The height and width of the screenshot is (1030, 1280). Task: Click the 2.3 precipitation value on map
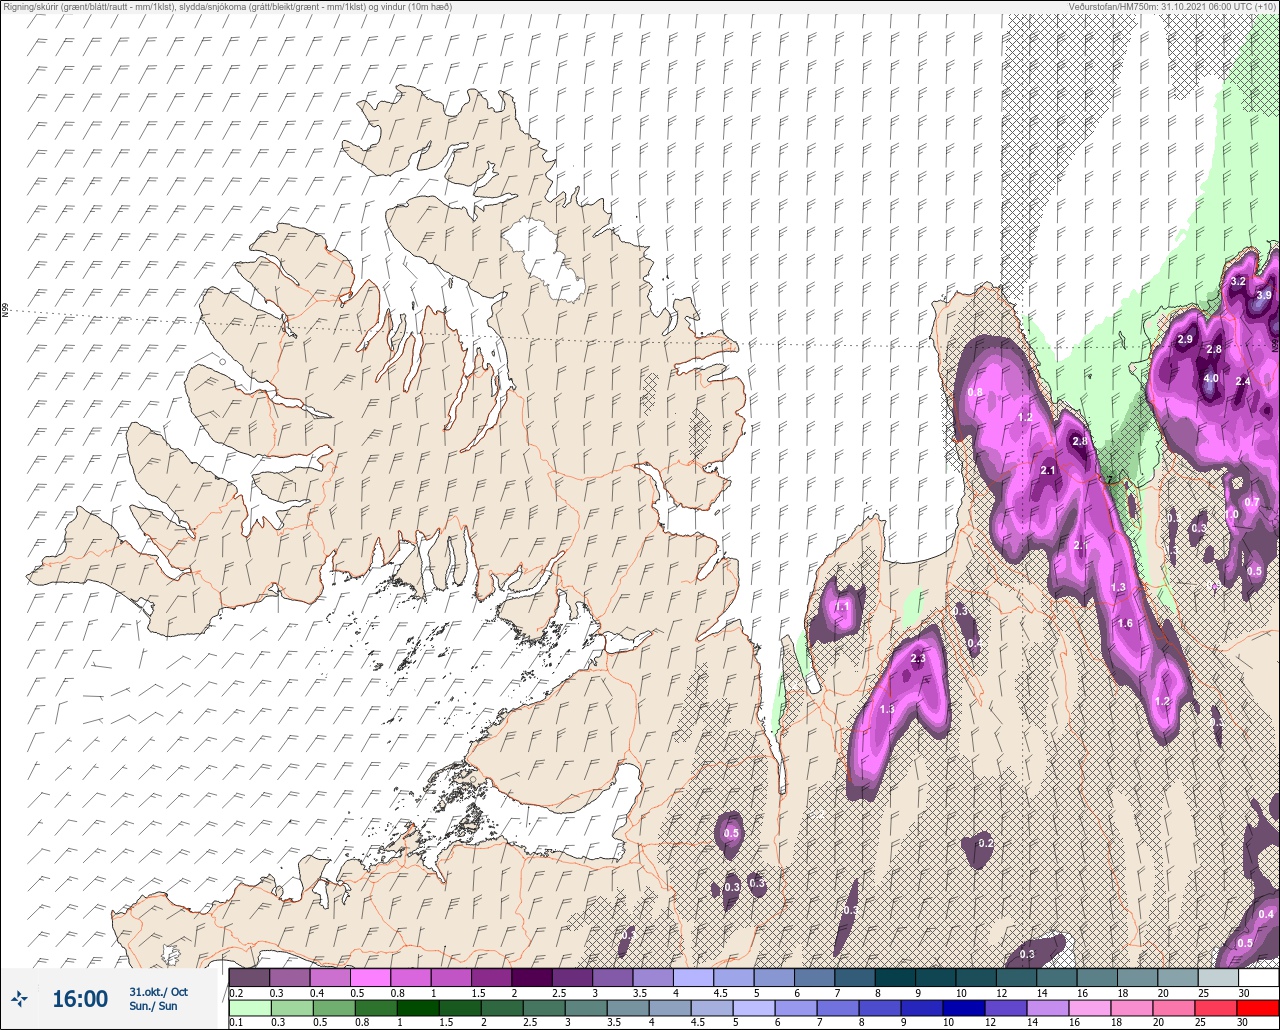tap(919, 658)
